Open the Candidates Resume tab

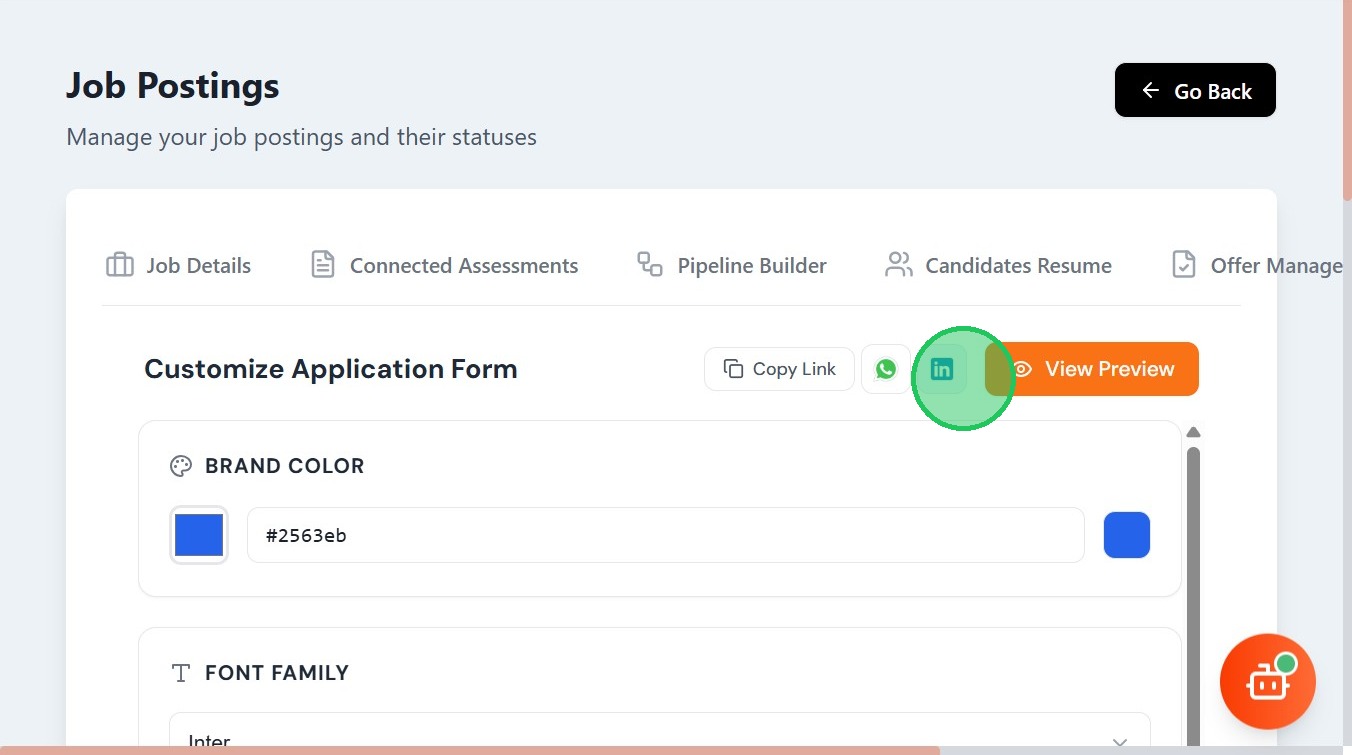(1018, 266)
